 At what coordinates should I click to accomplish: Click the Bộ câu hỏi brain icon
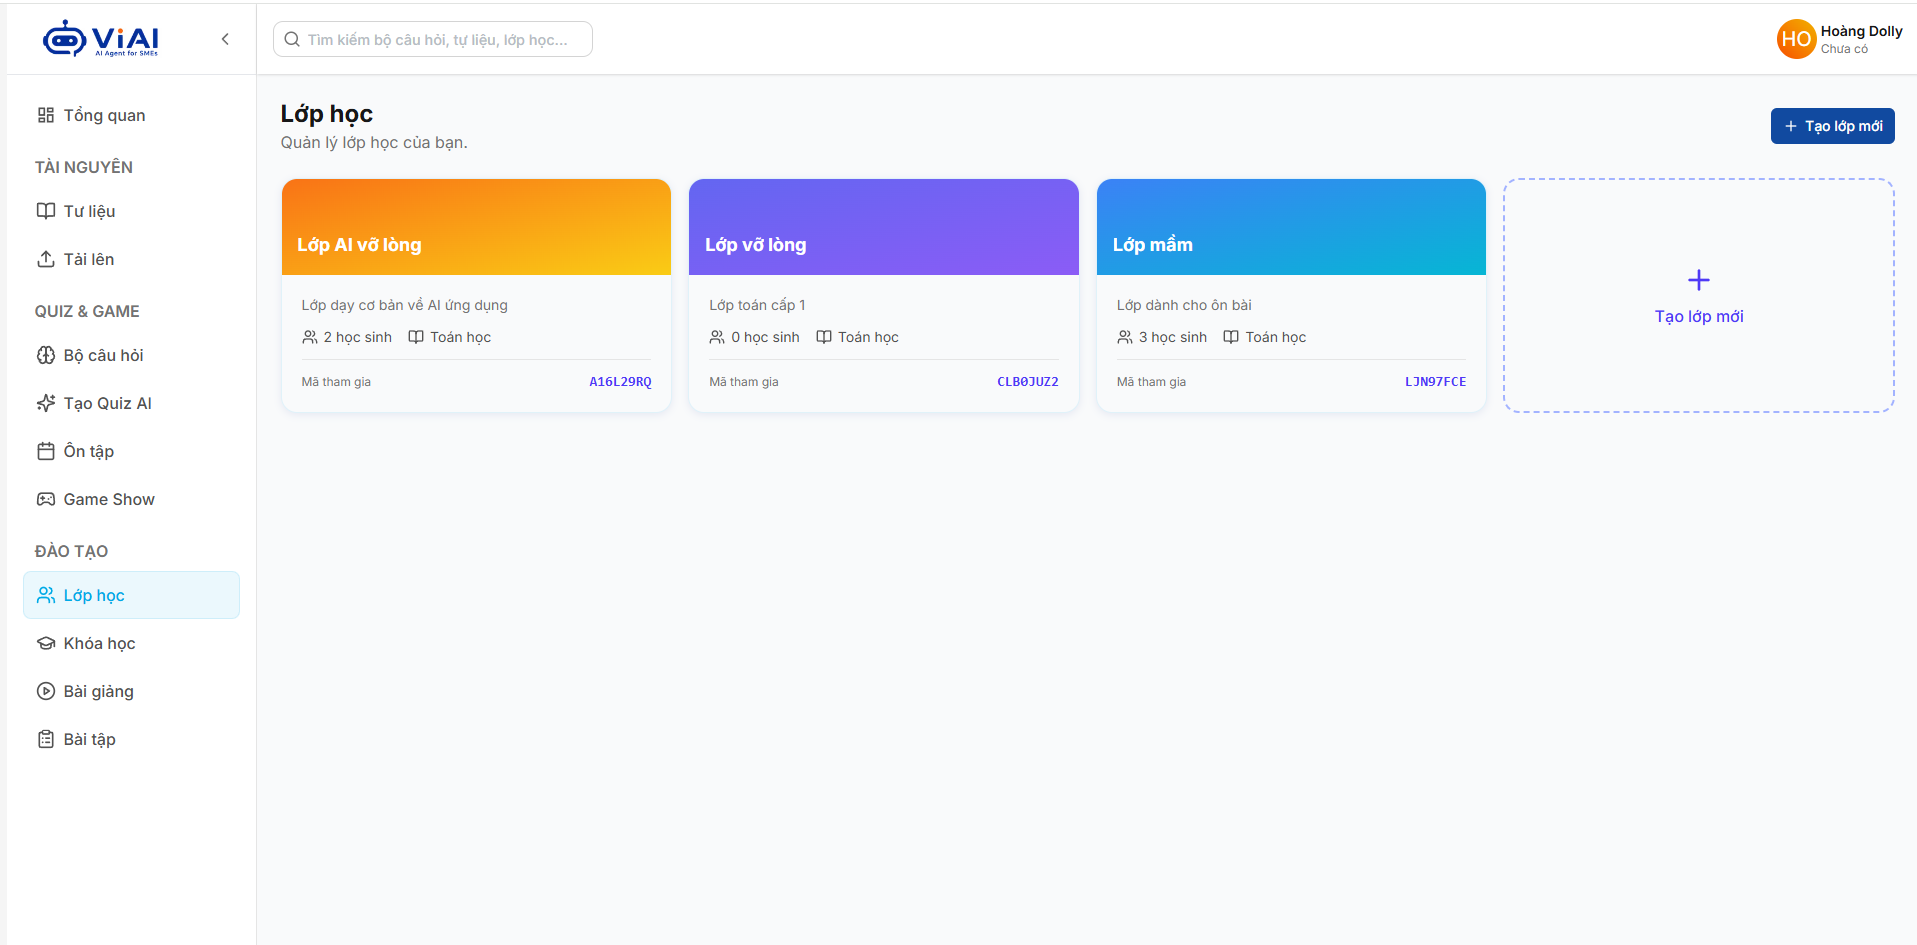[x=46, y=355]
